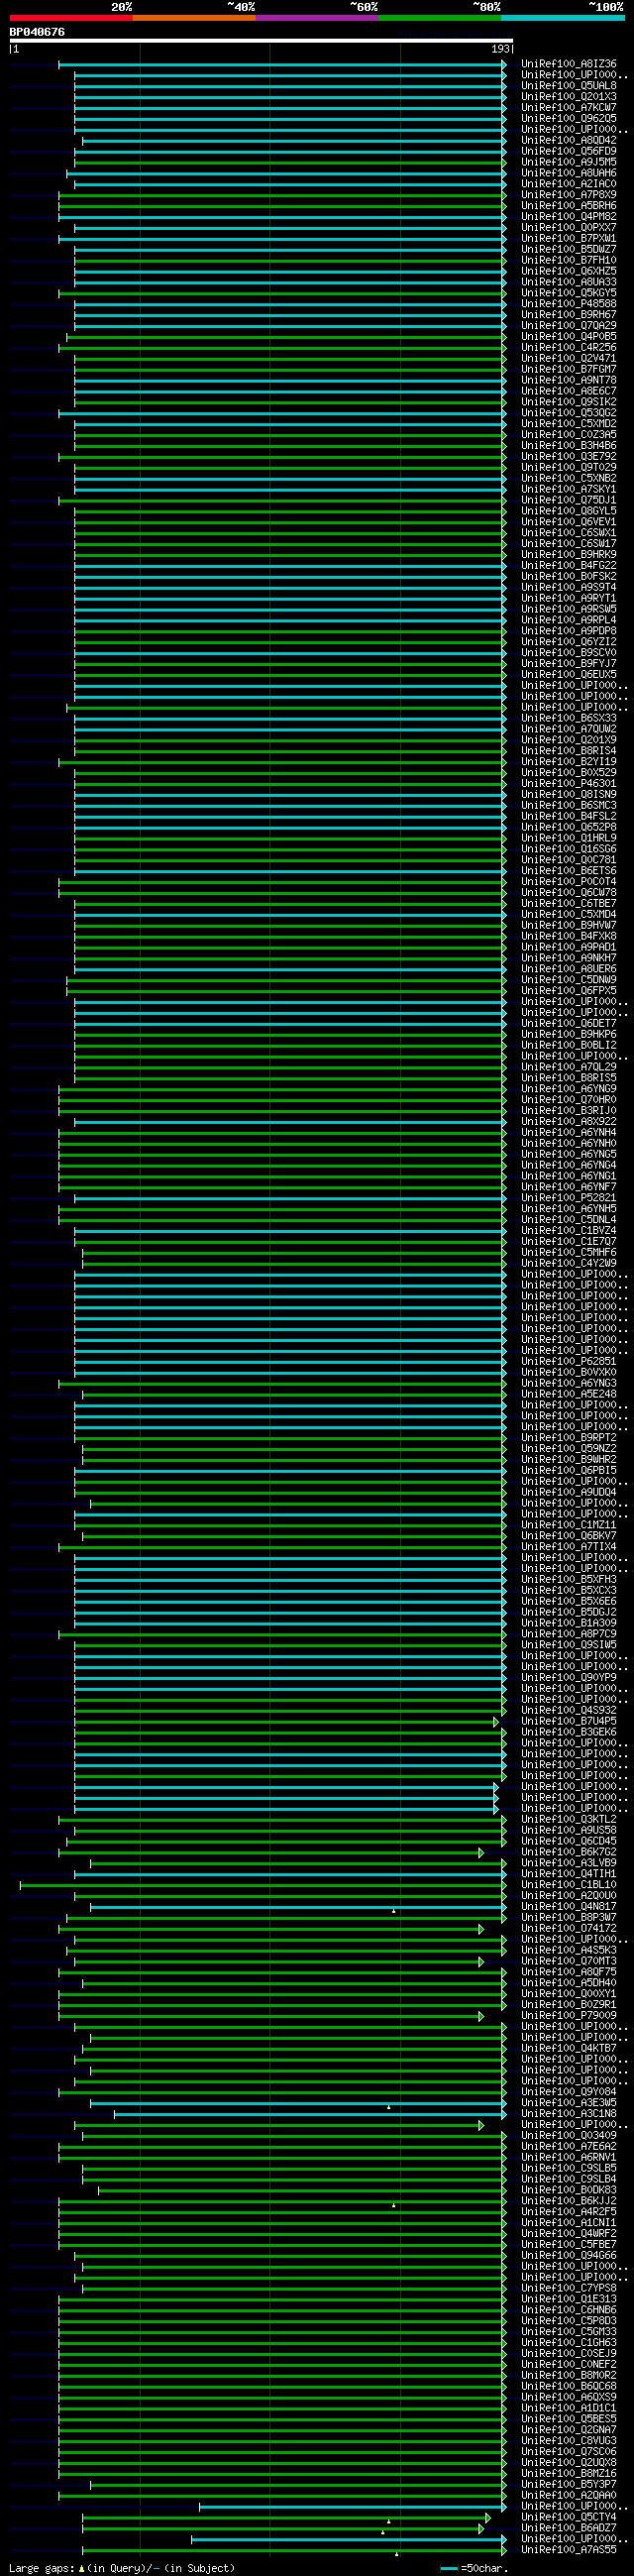Click the UniRef100_Q5CTY4 label
Viewport: 634px width, 2576px height.
coord(569,2517)
